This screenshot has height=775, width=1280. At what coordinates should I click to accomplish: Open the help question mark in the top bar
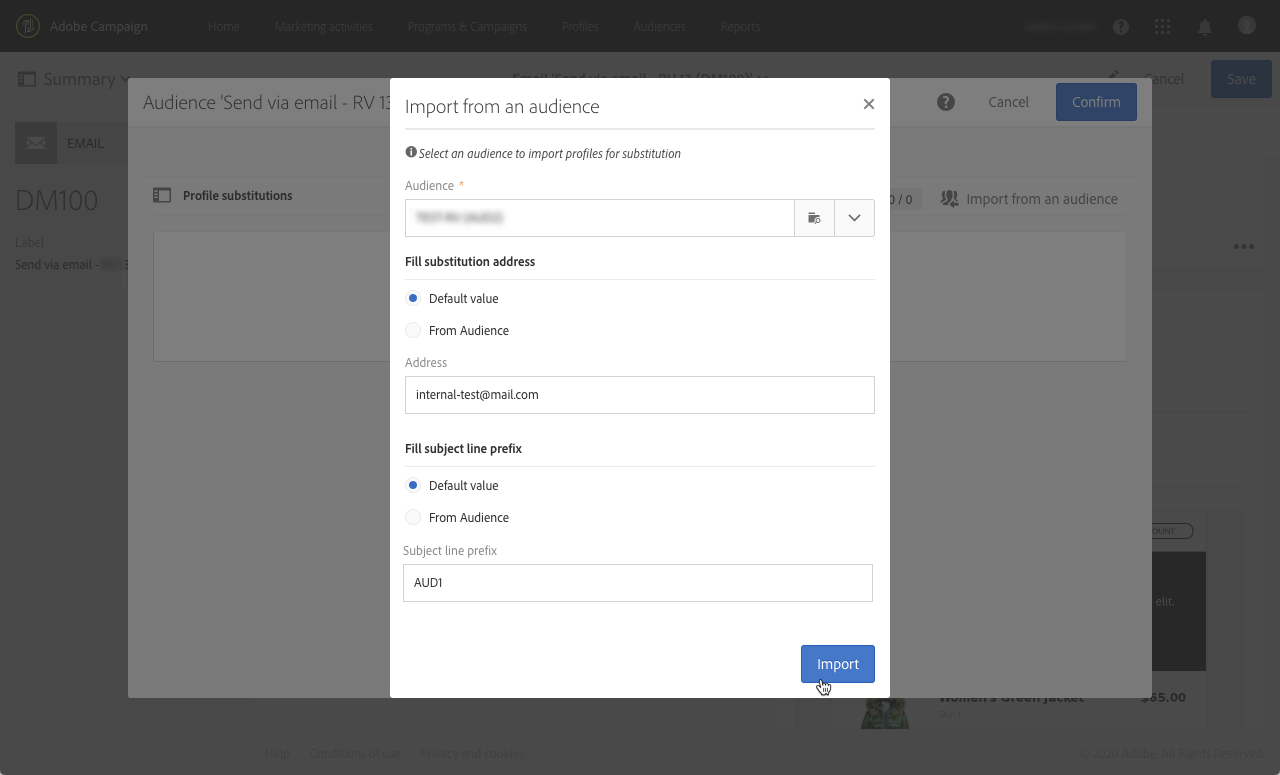[1121, 27]
